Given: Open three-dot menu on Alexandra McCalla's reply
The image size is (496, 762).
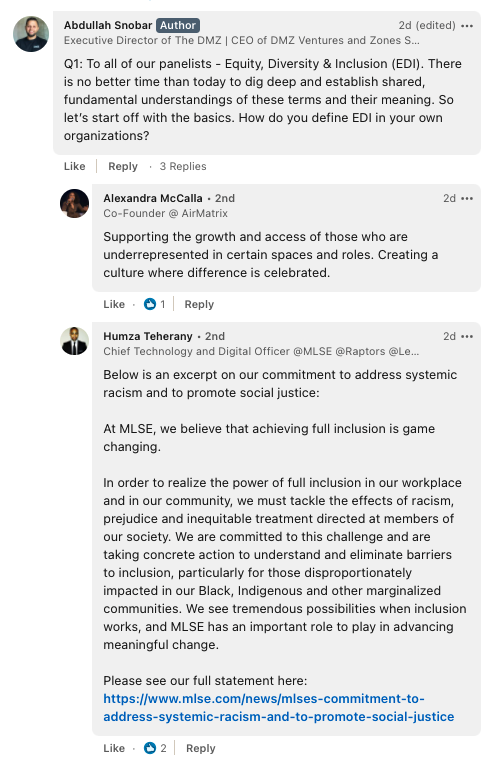Looking at the screenshot, I should click(x=467, y=198).
